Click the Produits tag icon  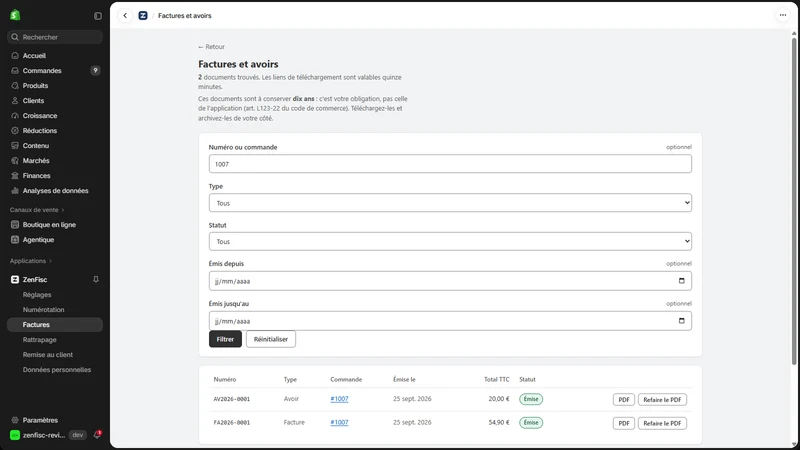pos(15,86)
